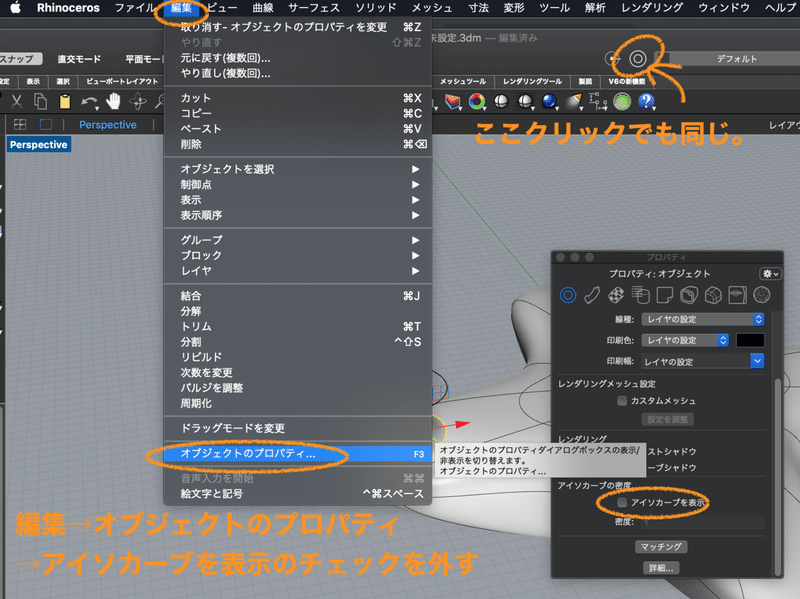Choose オブジェクトのプロパティ... menu item
Viewport: 800px width, 599px height.
pyautogui.click(x=297, y=454)
